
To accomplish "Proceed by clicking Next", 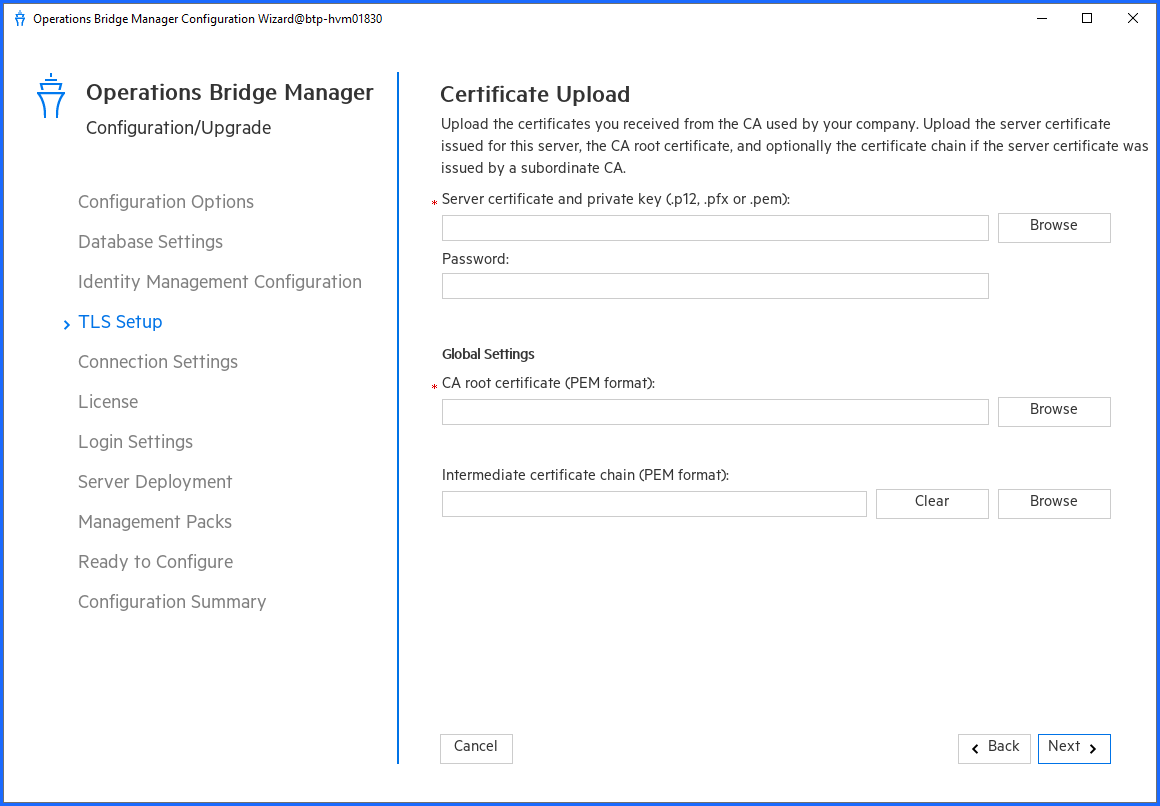I will [x=1074, y=748].
